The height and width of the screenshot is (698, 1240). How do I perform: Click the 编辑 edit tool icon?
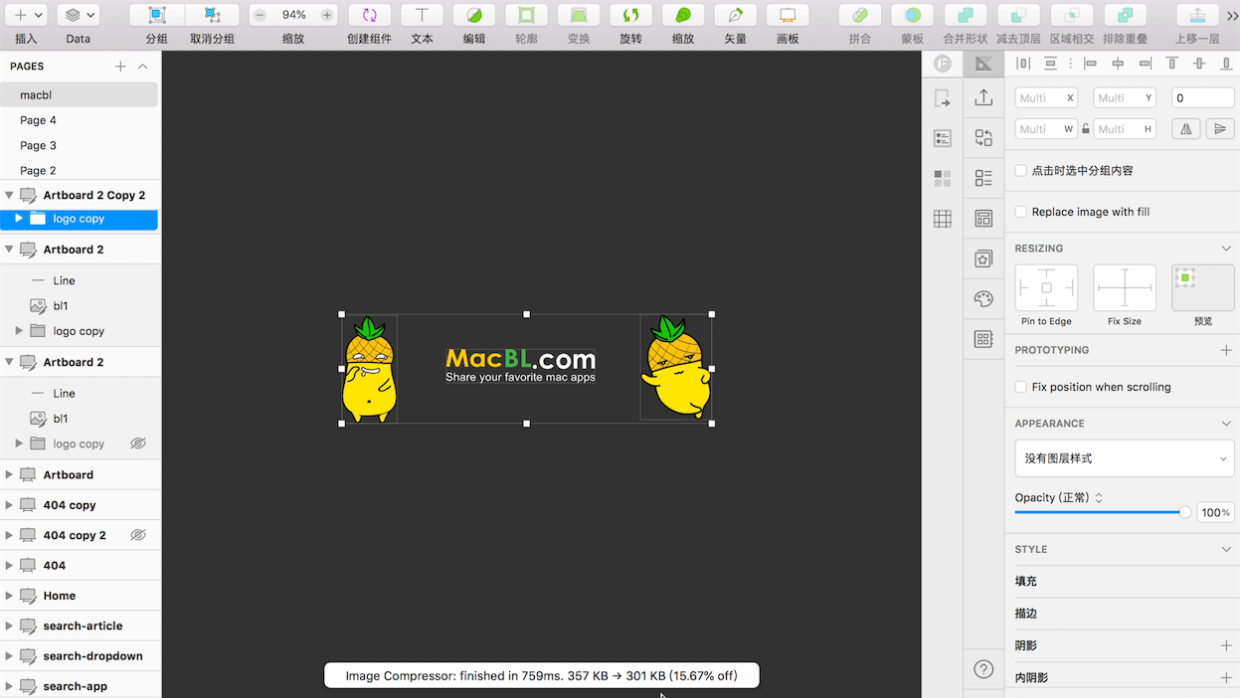coord(474,15)
